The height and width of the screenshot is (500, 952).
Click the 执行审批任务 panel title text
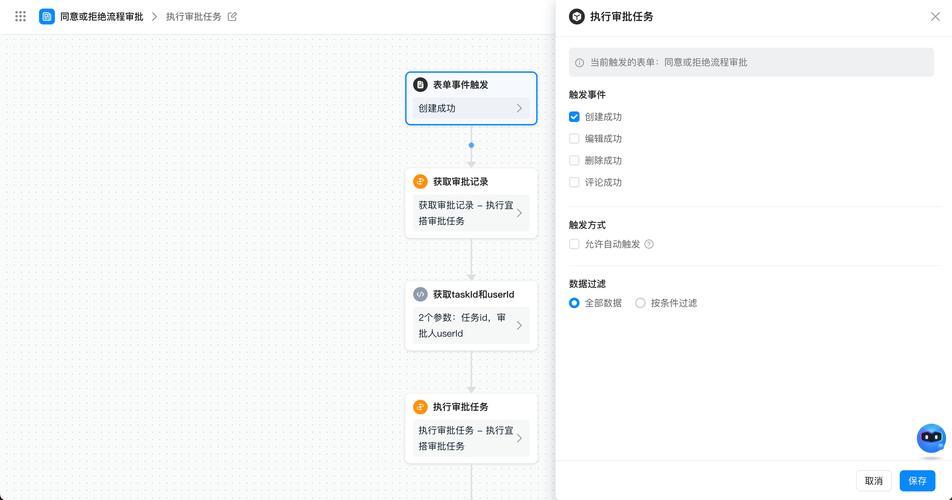pos(621,16)
